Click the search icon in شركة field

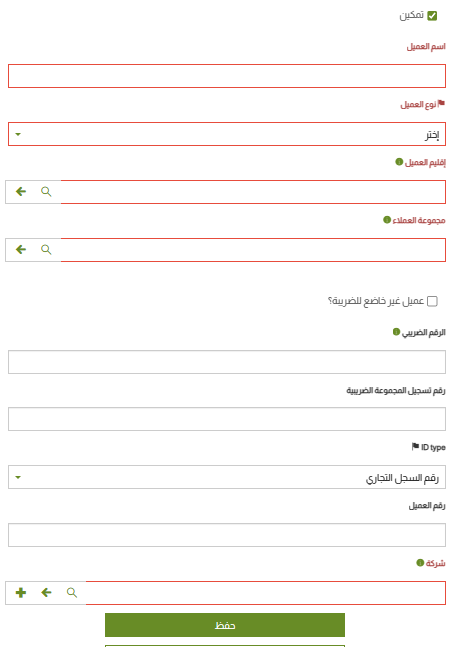tap(72, 593)
